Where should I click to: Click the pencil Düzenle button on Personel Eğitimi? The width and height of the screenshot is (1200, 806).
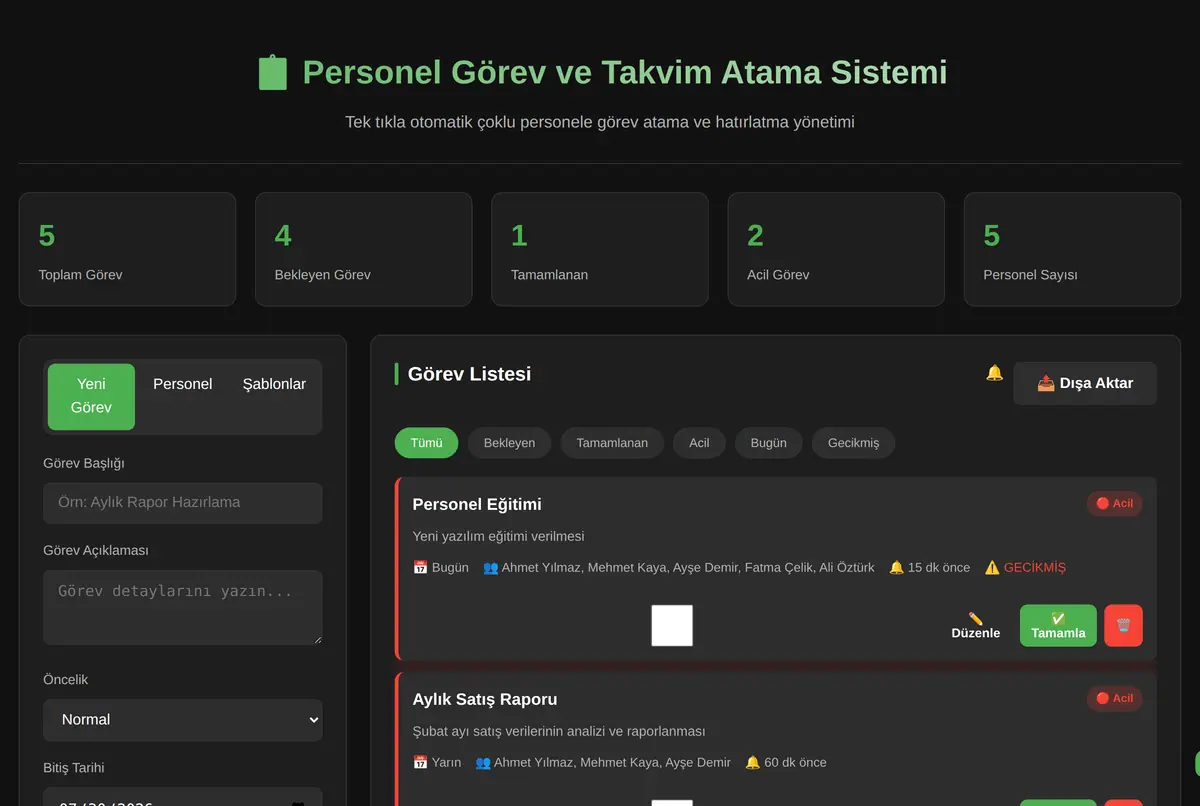[x=976, y=625]
